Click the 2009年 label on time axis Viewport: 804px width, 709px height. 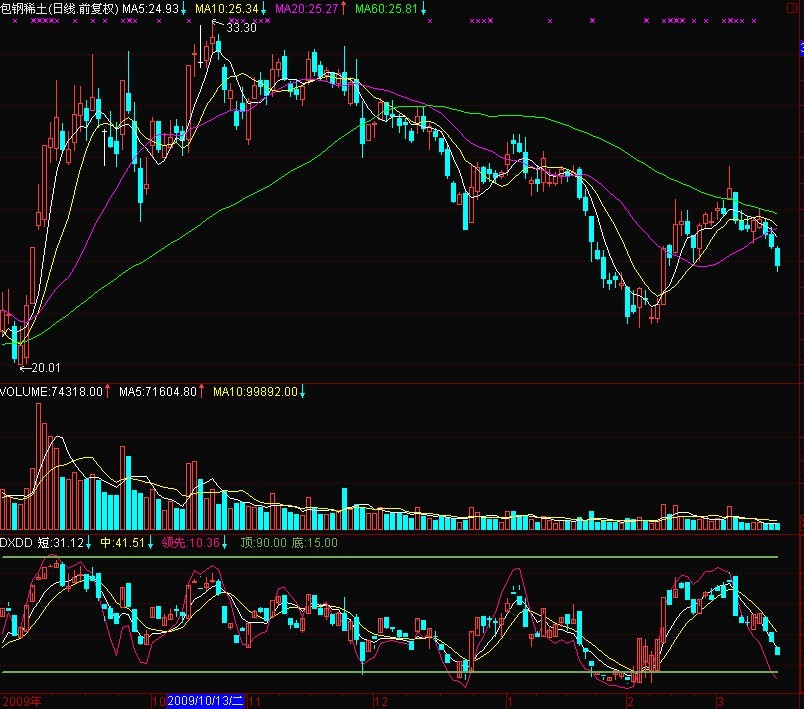[x=22, y=701]
